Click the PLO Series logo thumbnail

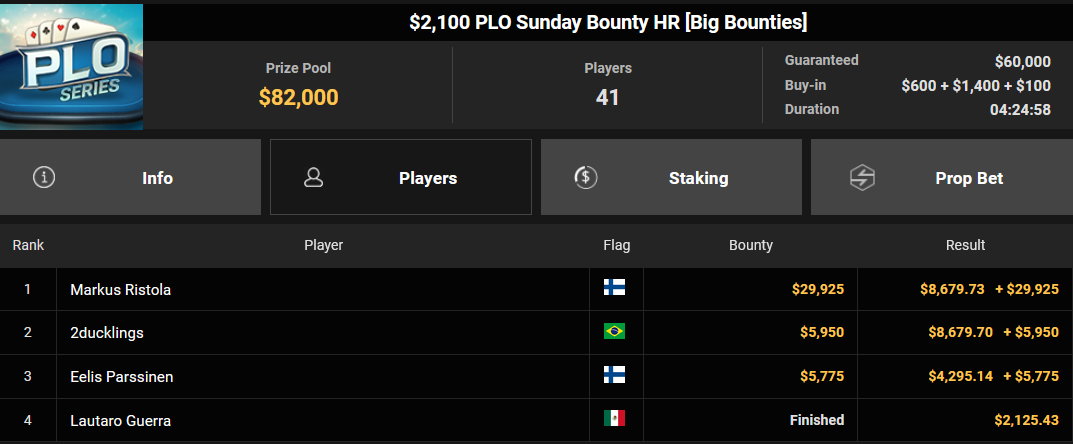click(x=71, y=66)
